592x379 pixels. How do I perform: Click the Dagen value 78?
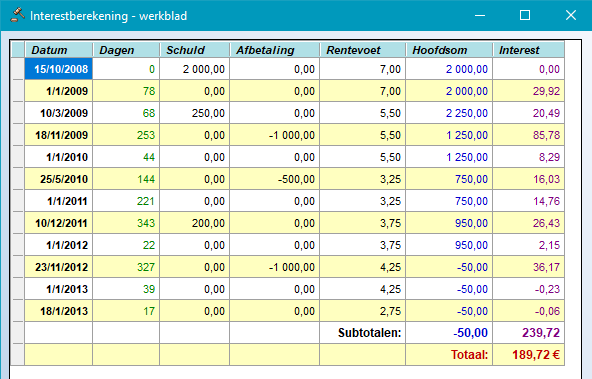click(x=126, y=91)
